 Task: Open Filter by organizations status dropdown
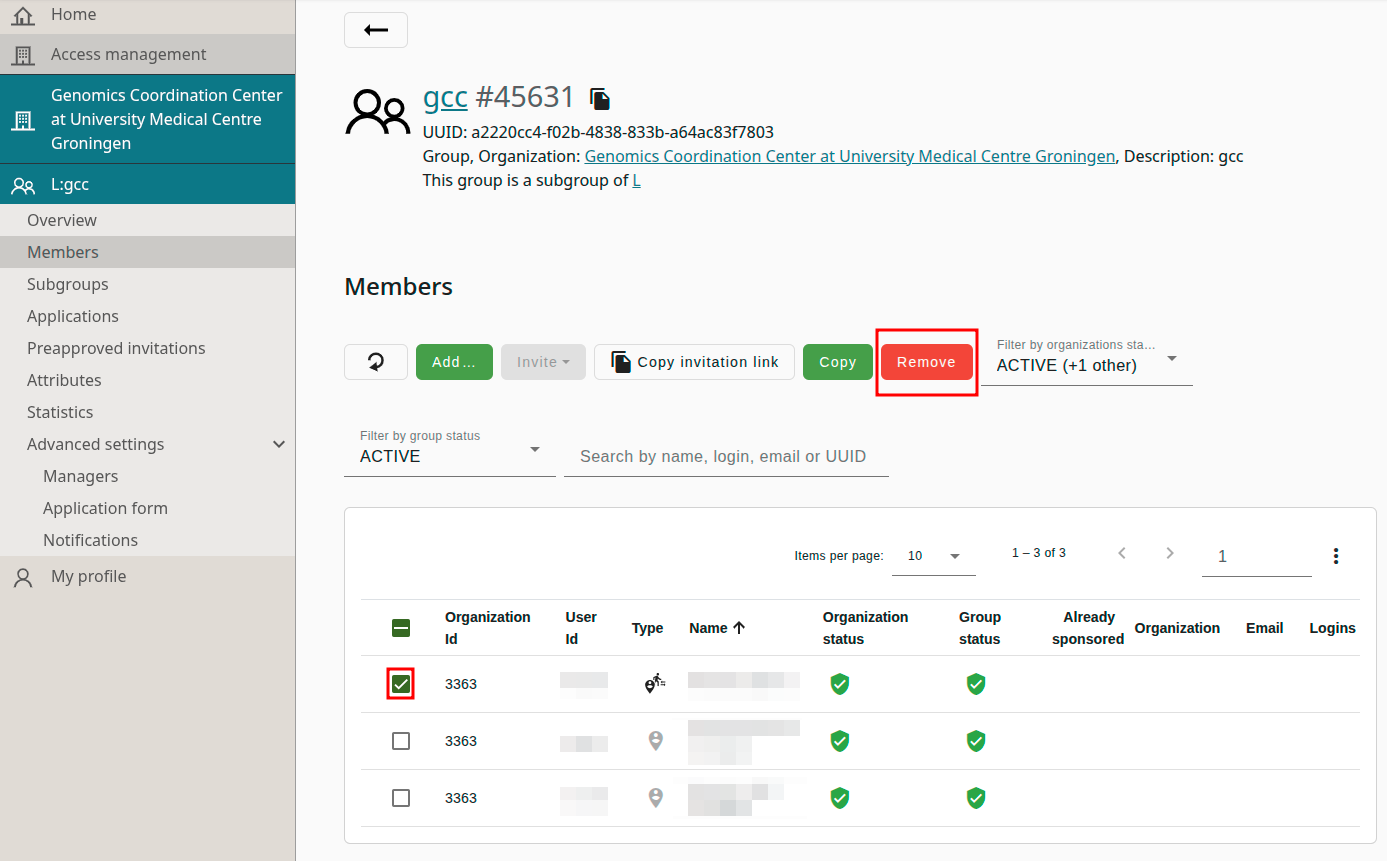[x=1086, y=364]
